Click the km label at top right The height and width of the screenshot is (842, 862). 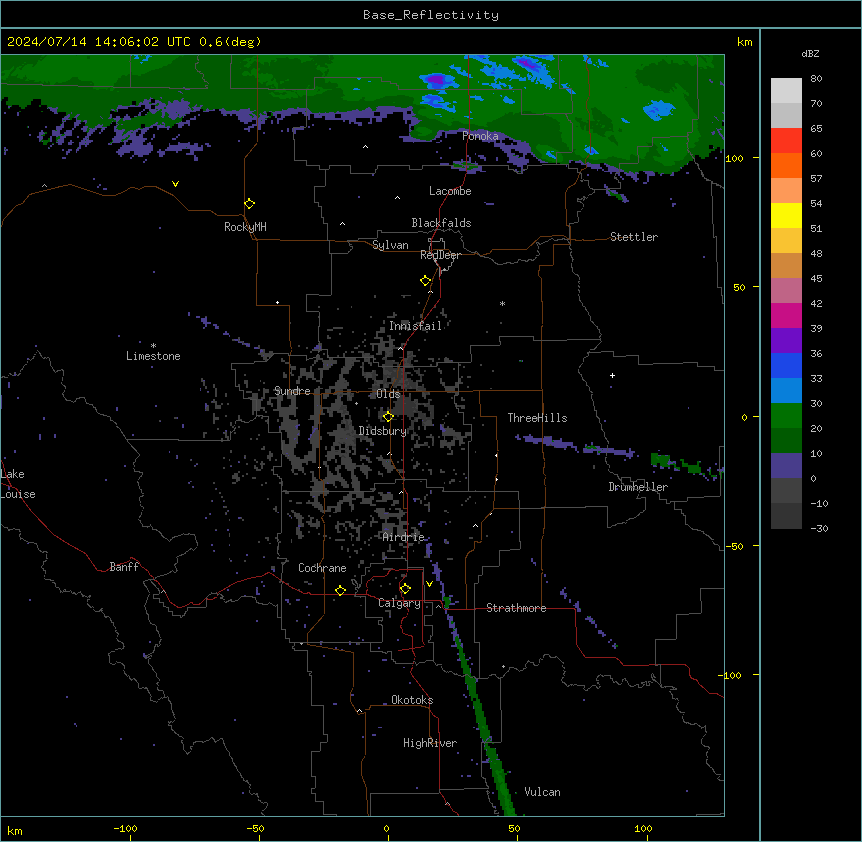[x=745, y=42]
